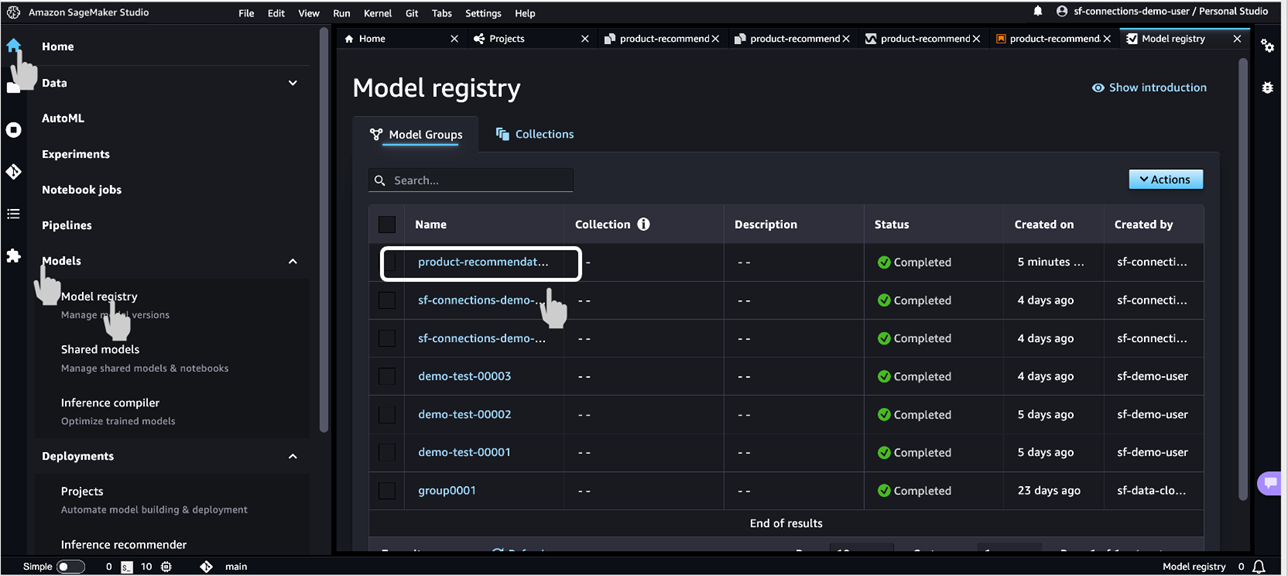Image resolution: width=1288 pixels, height=576 pixels.
Task: Open the Git sidebar icon in the activity bar
Action: coord(13,172)
